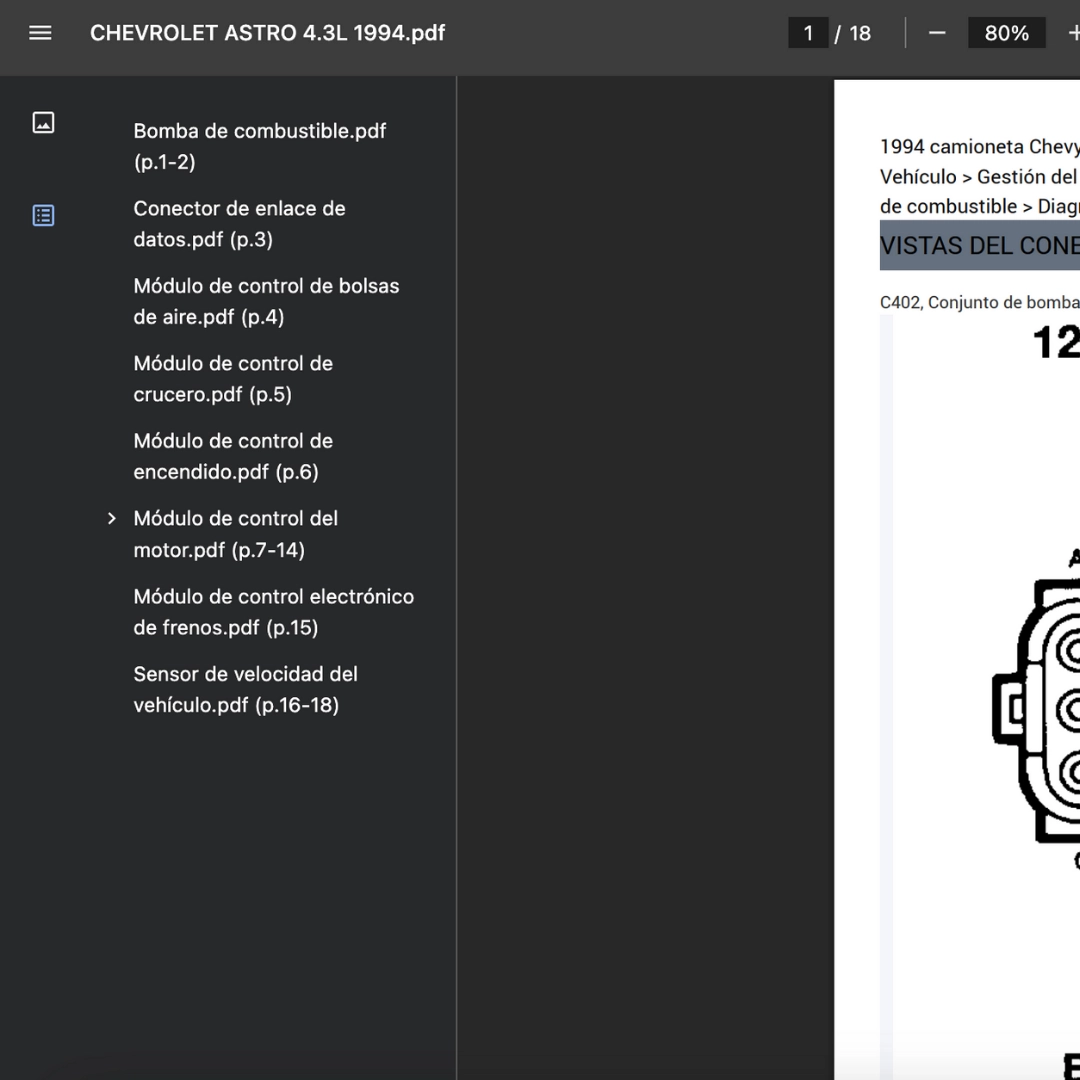Click the 1994 camioneta Chevy breadcrumb line
The image size is (1080, 1080).
click(979, 147)
